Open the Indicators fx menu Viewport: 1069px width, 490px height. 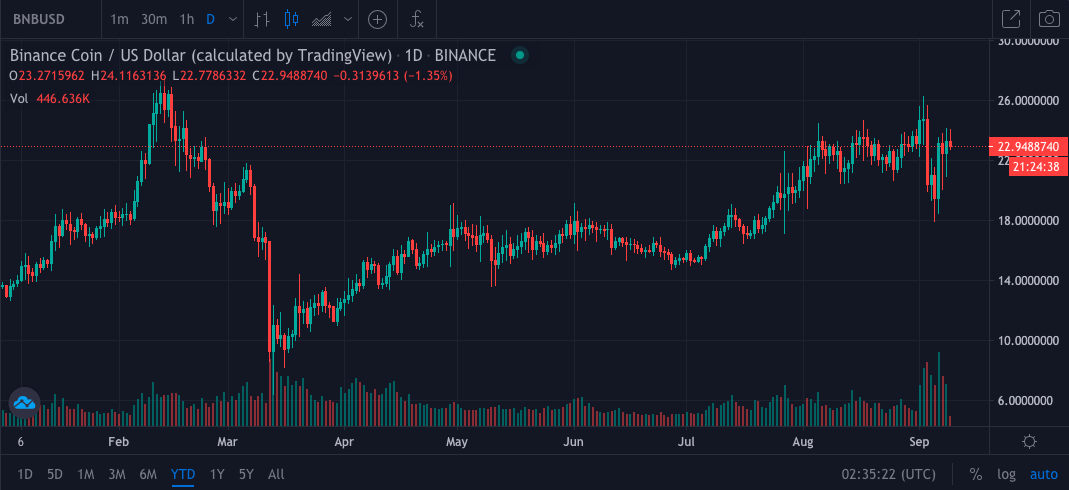click(x=417, y=19)
